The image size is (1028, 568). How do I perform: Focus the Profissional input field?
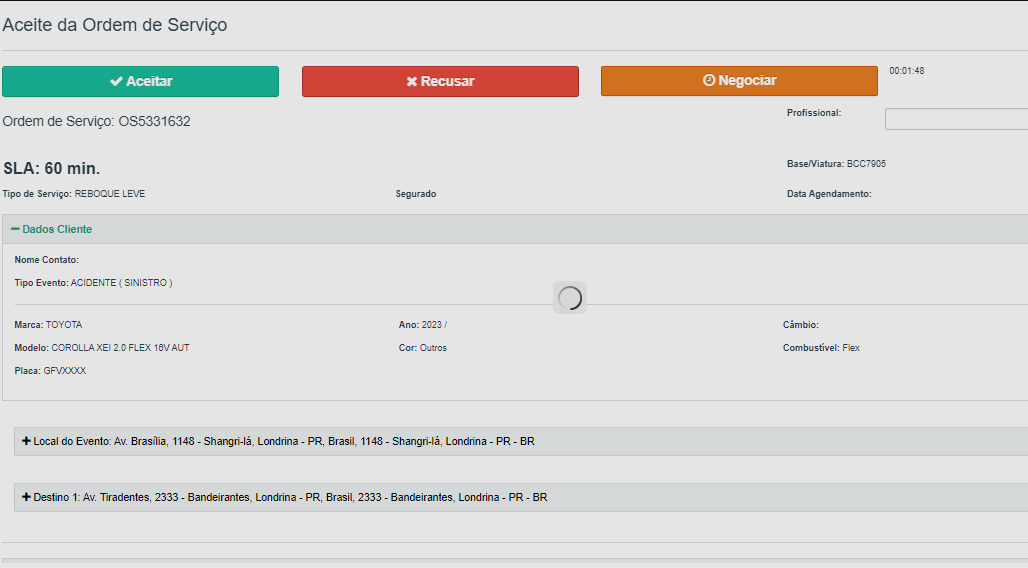[957, 119]
